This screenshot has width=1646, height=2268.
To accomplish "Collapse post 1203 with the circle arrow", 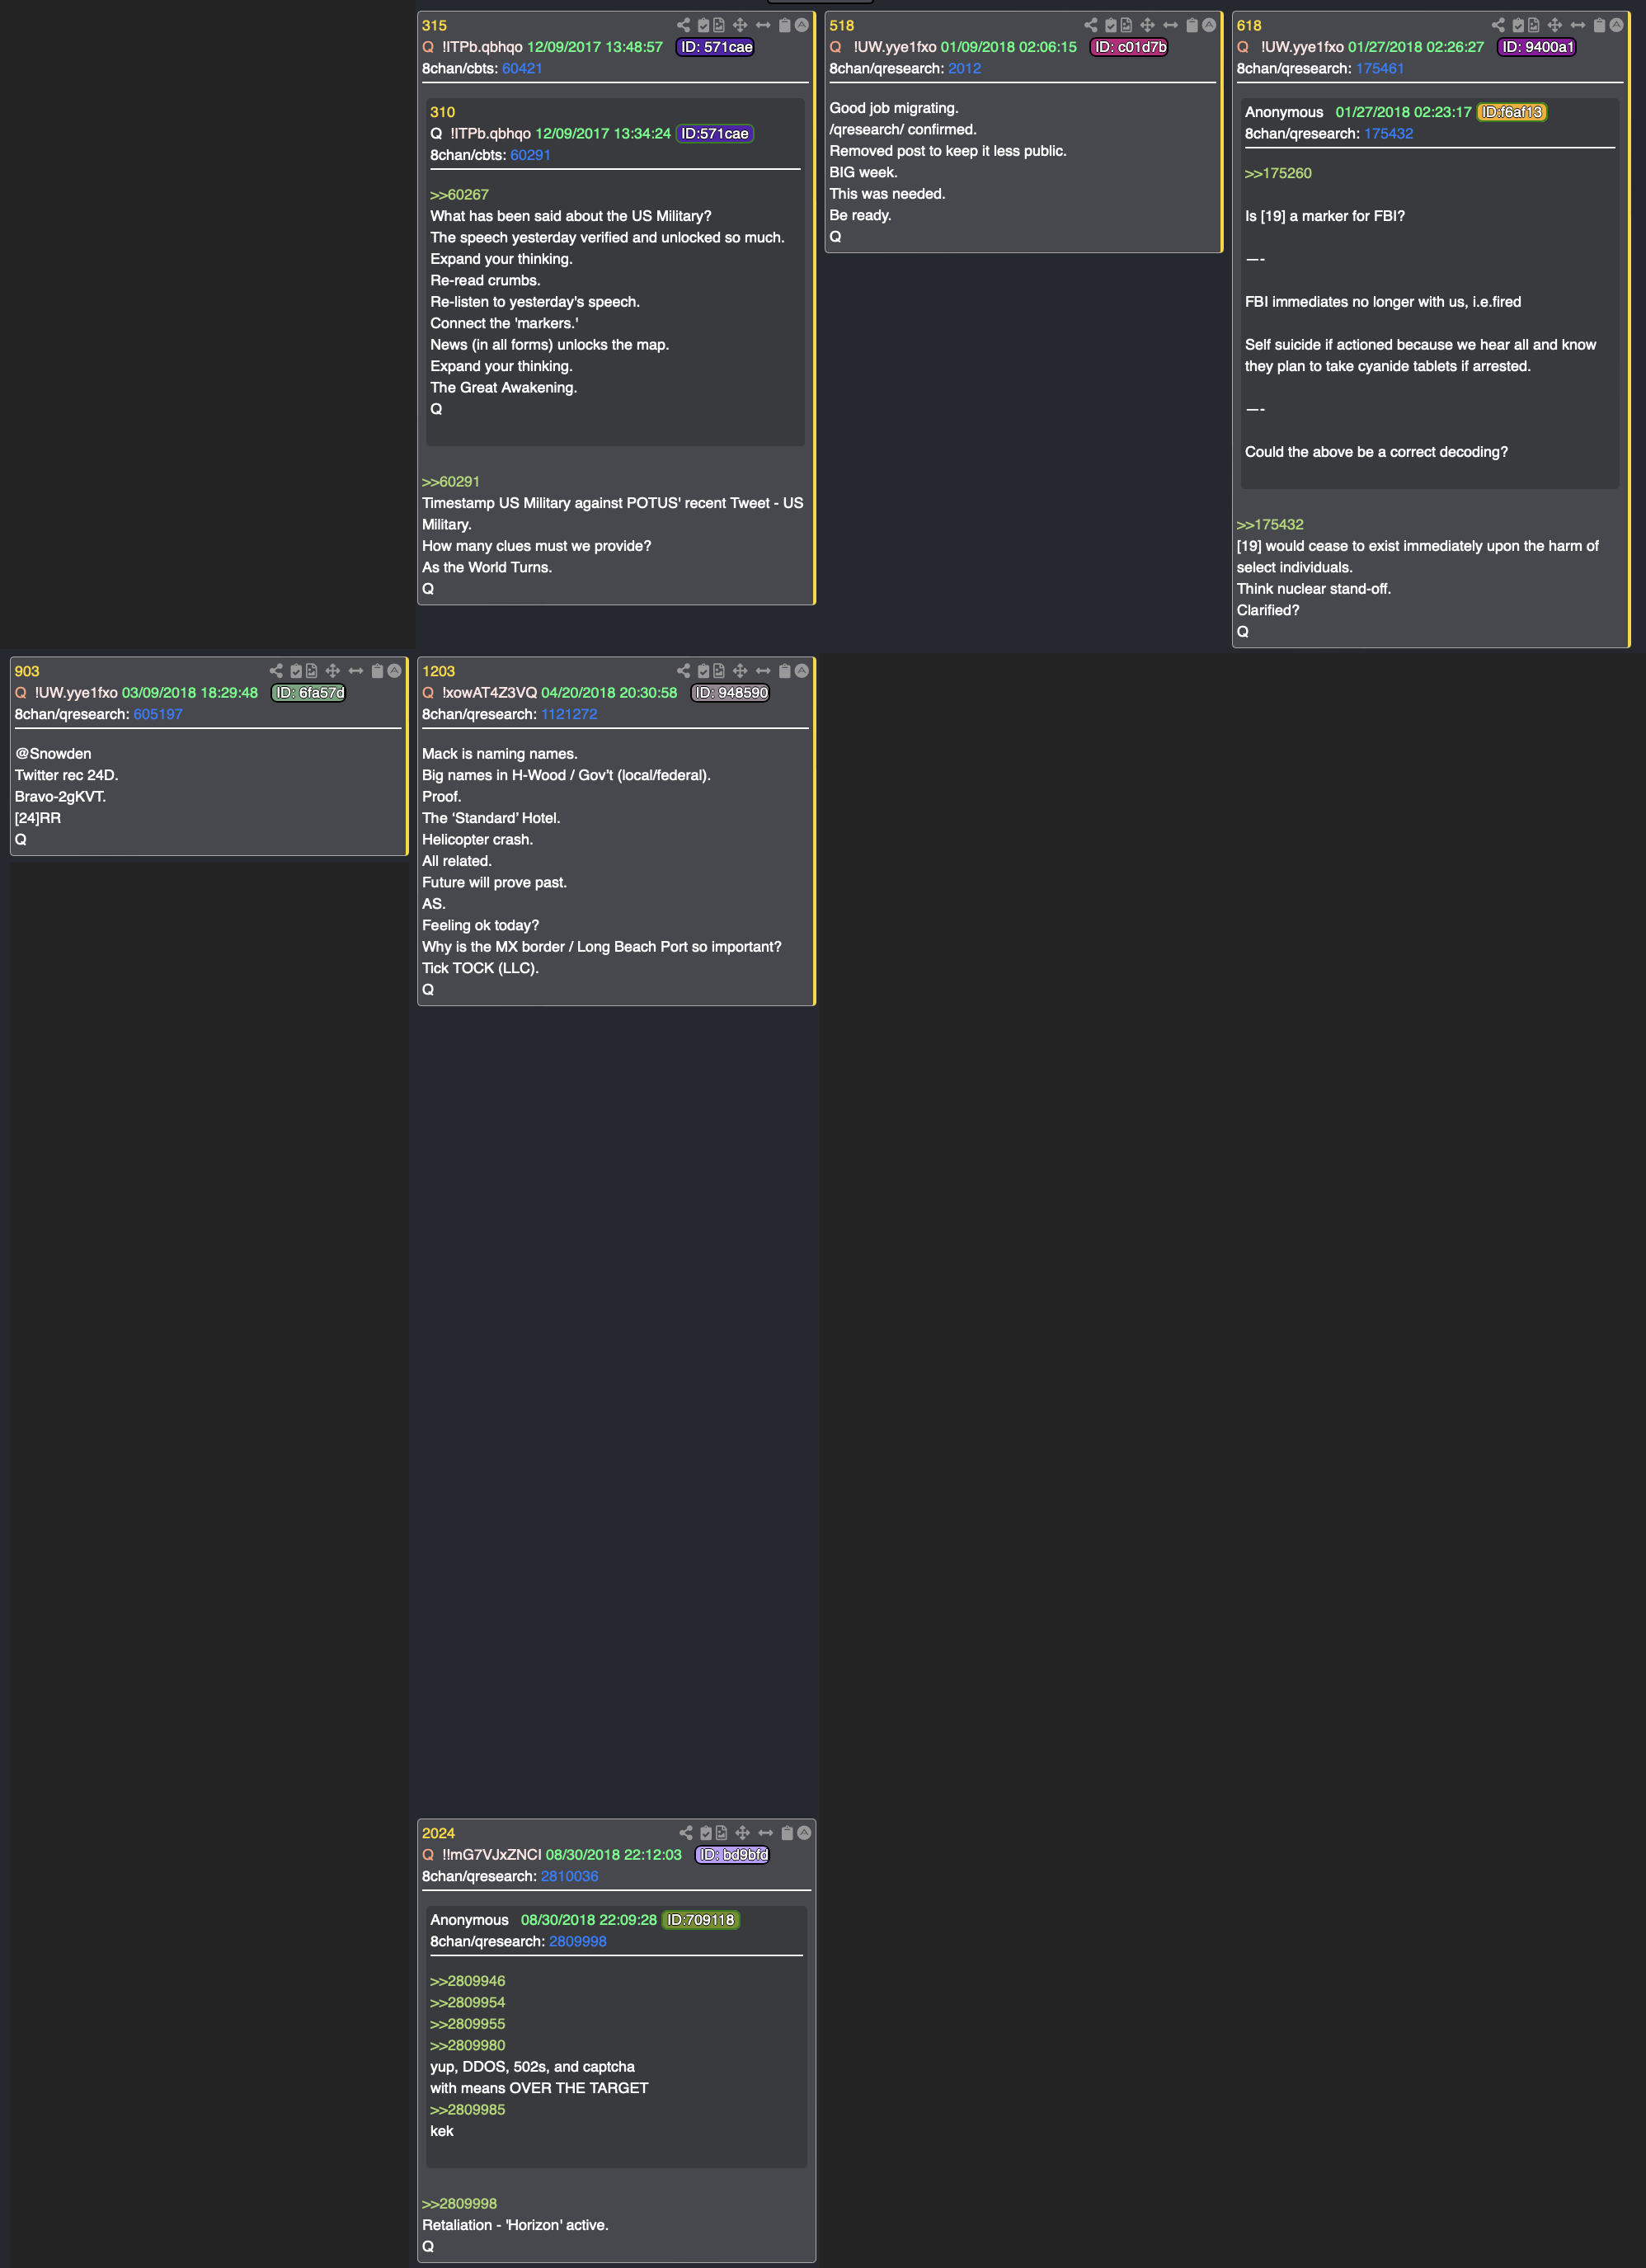I will click(x=801, y=671).
